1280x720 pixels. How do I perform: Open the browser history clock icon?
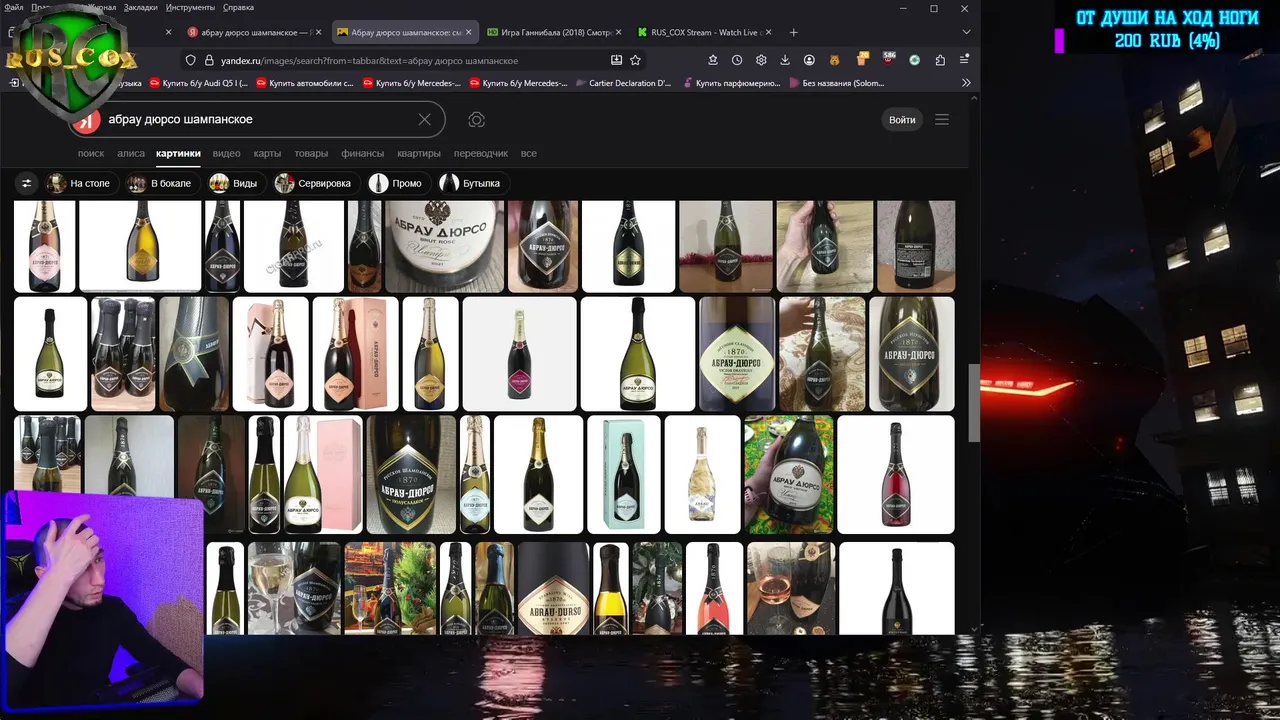point(737,60)
